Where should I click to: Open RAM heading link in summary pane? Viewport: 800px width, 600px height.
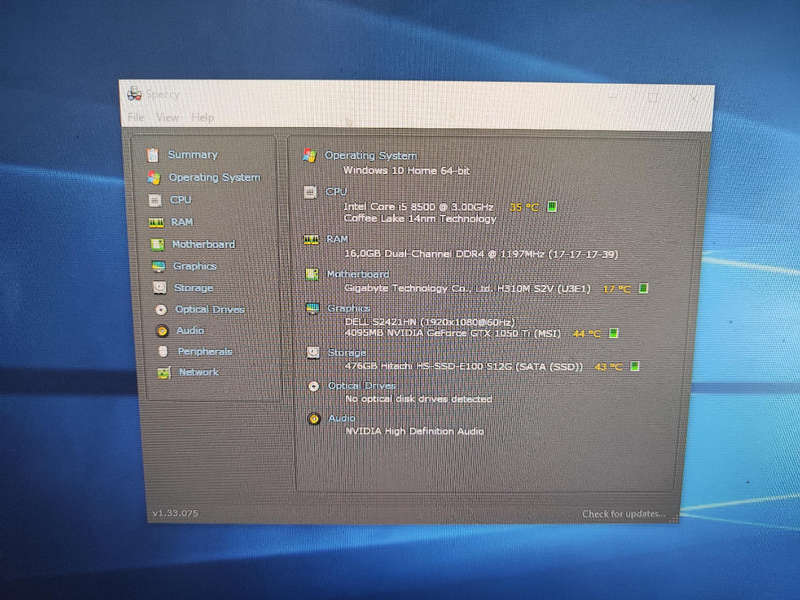(x=337, y=239)
